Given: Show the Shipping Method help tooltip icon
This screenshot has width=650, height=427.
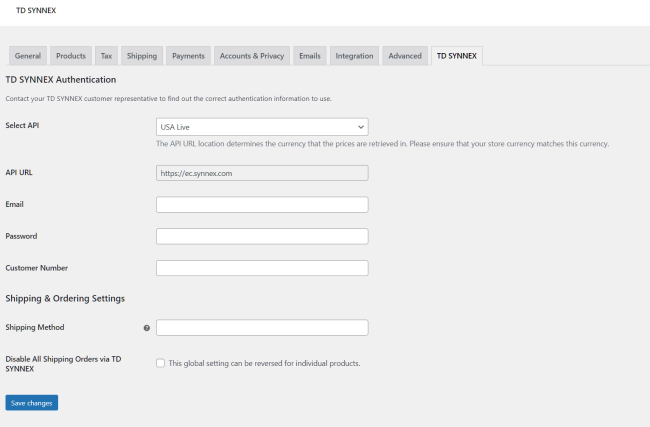Looking at the screenshot, I should (147, 328).
